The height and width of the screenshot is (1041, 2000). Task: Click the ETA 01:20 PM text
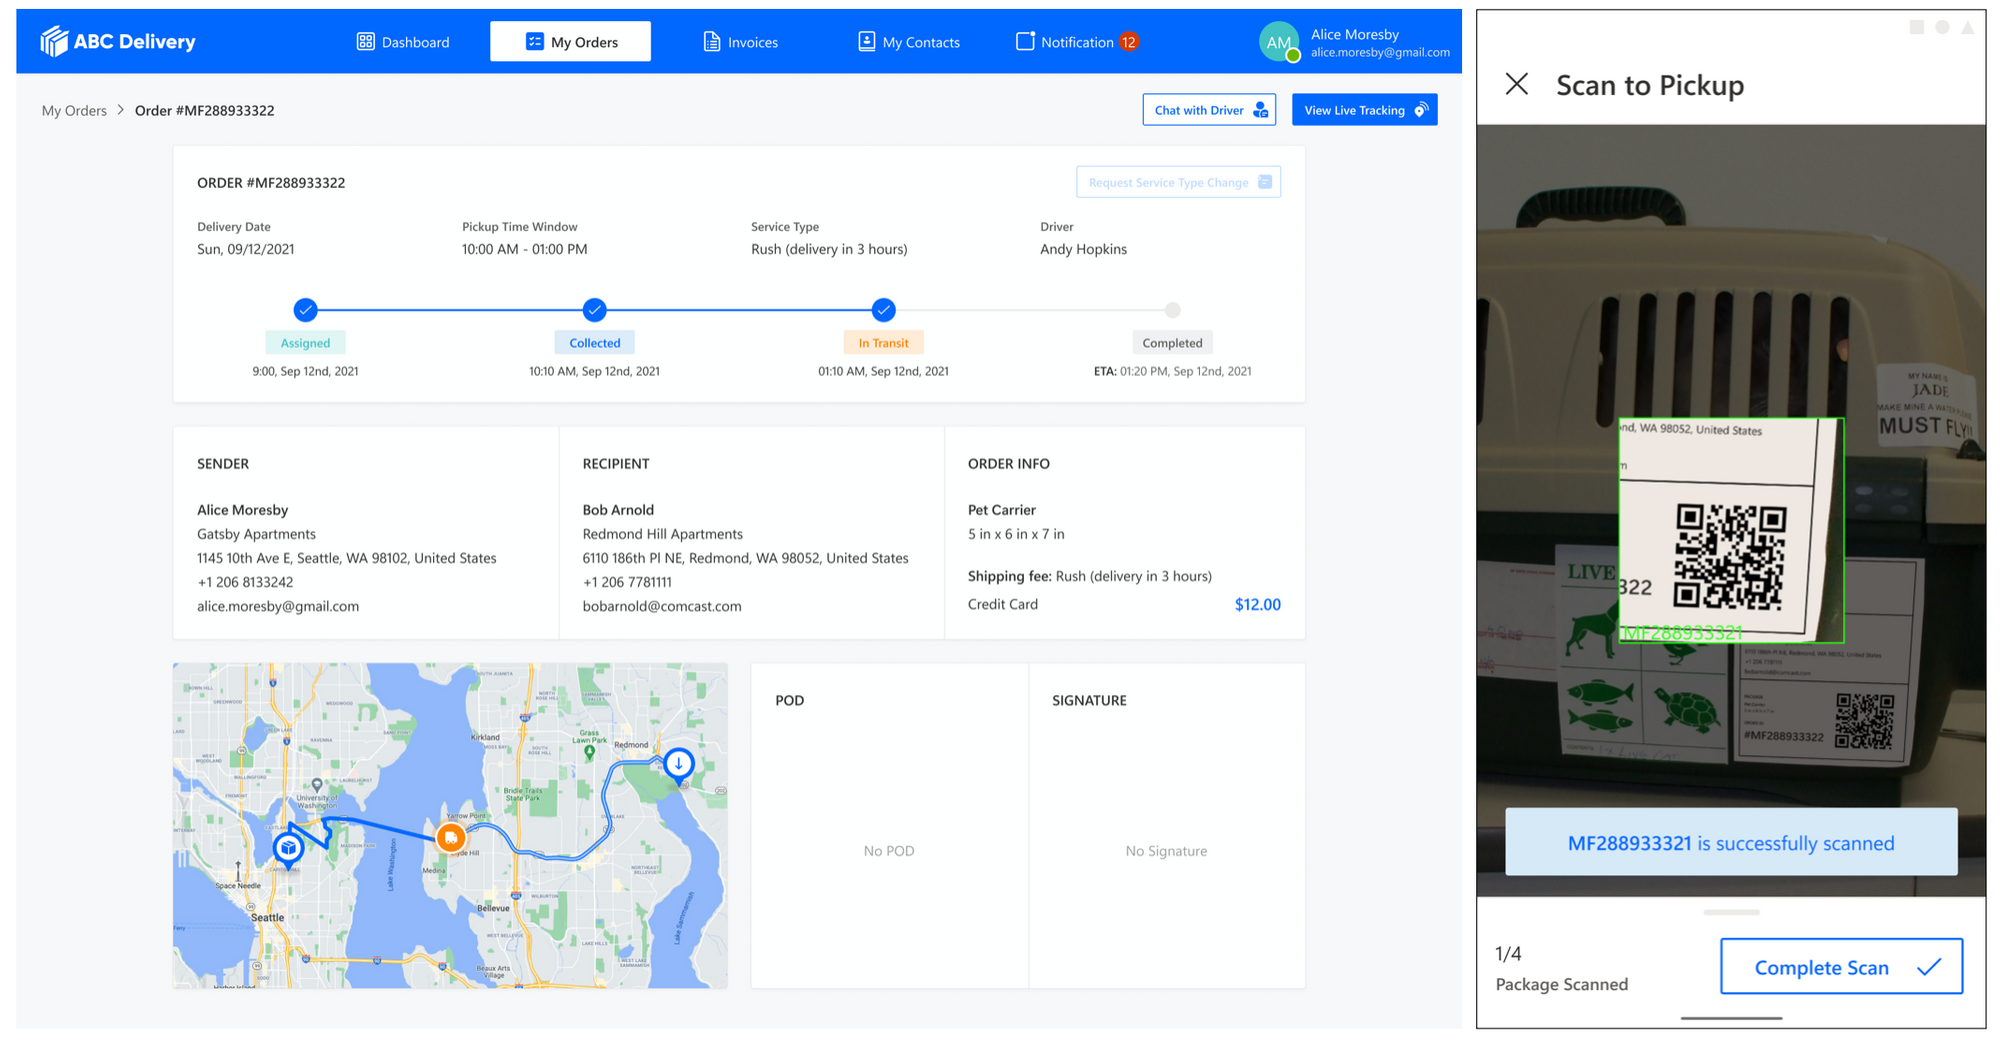coord(1172,371)
